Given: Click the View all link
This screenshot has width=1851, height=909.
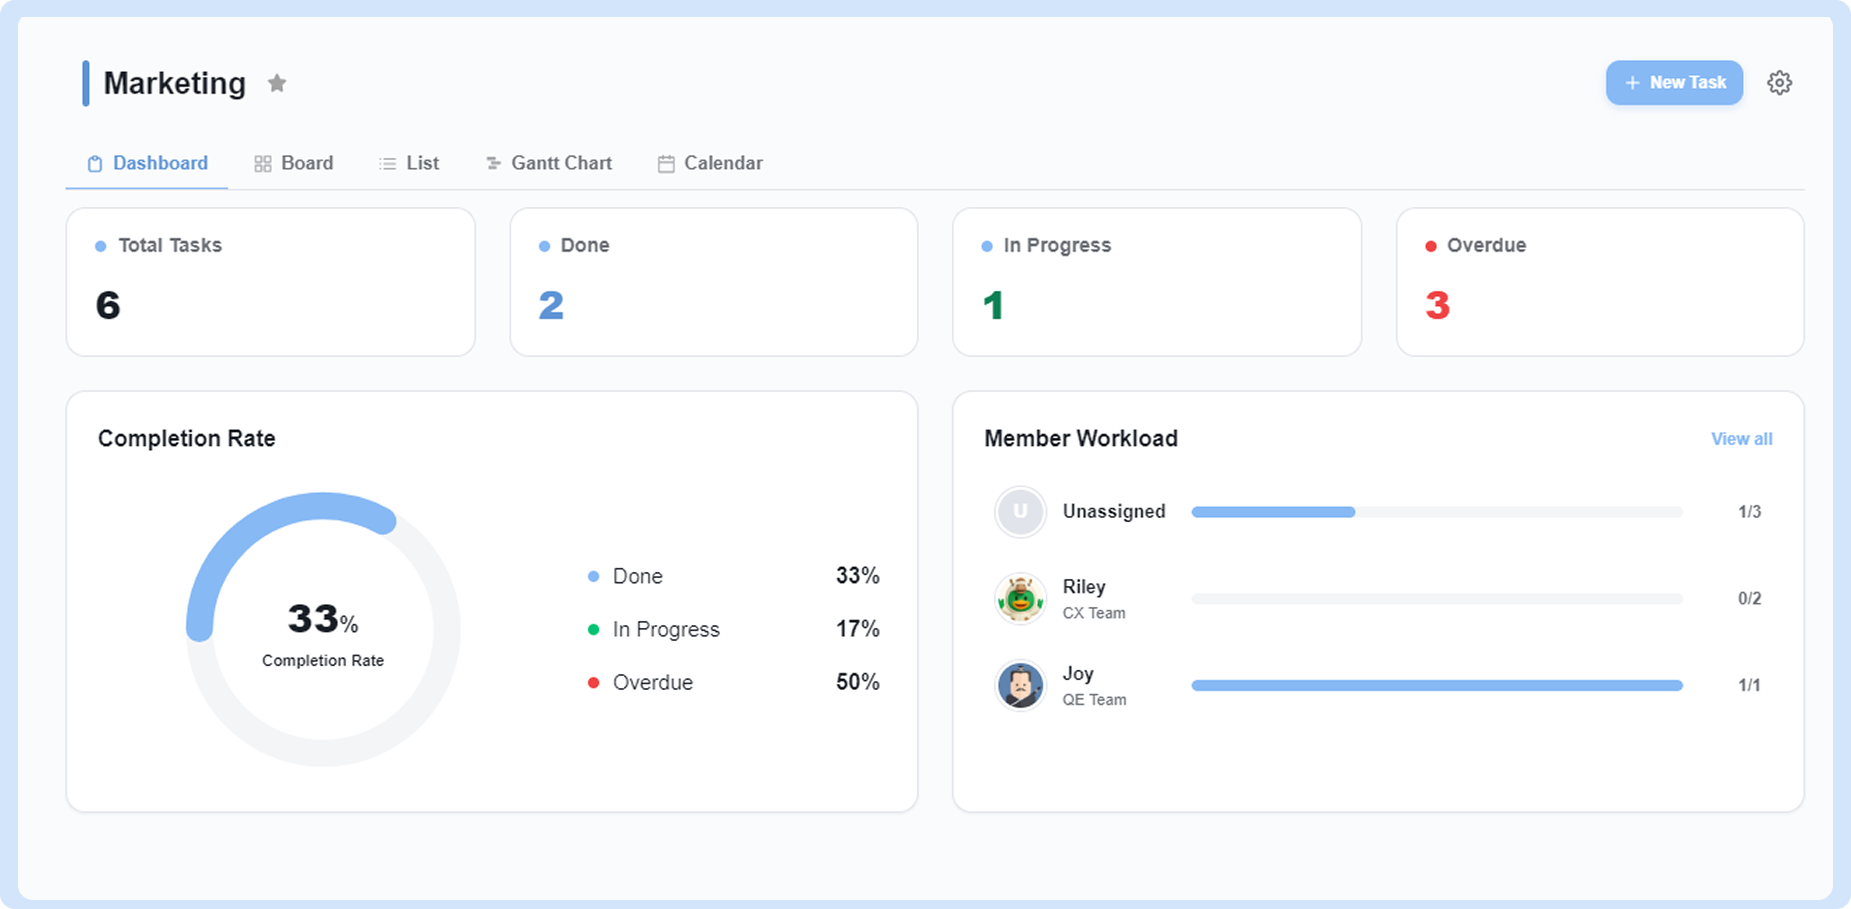Looking at the screenshot, I should (1741, 439).
